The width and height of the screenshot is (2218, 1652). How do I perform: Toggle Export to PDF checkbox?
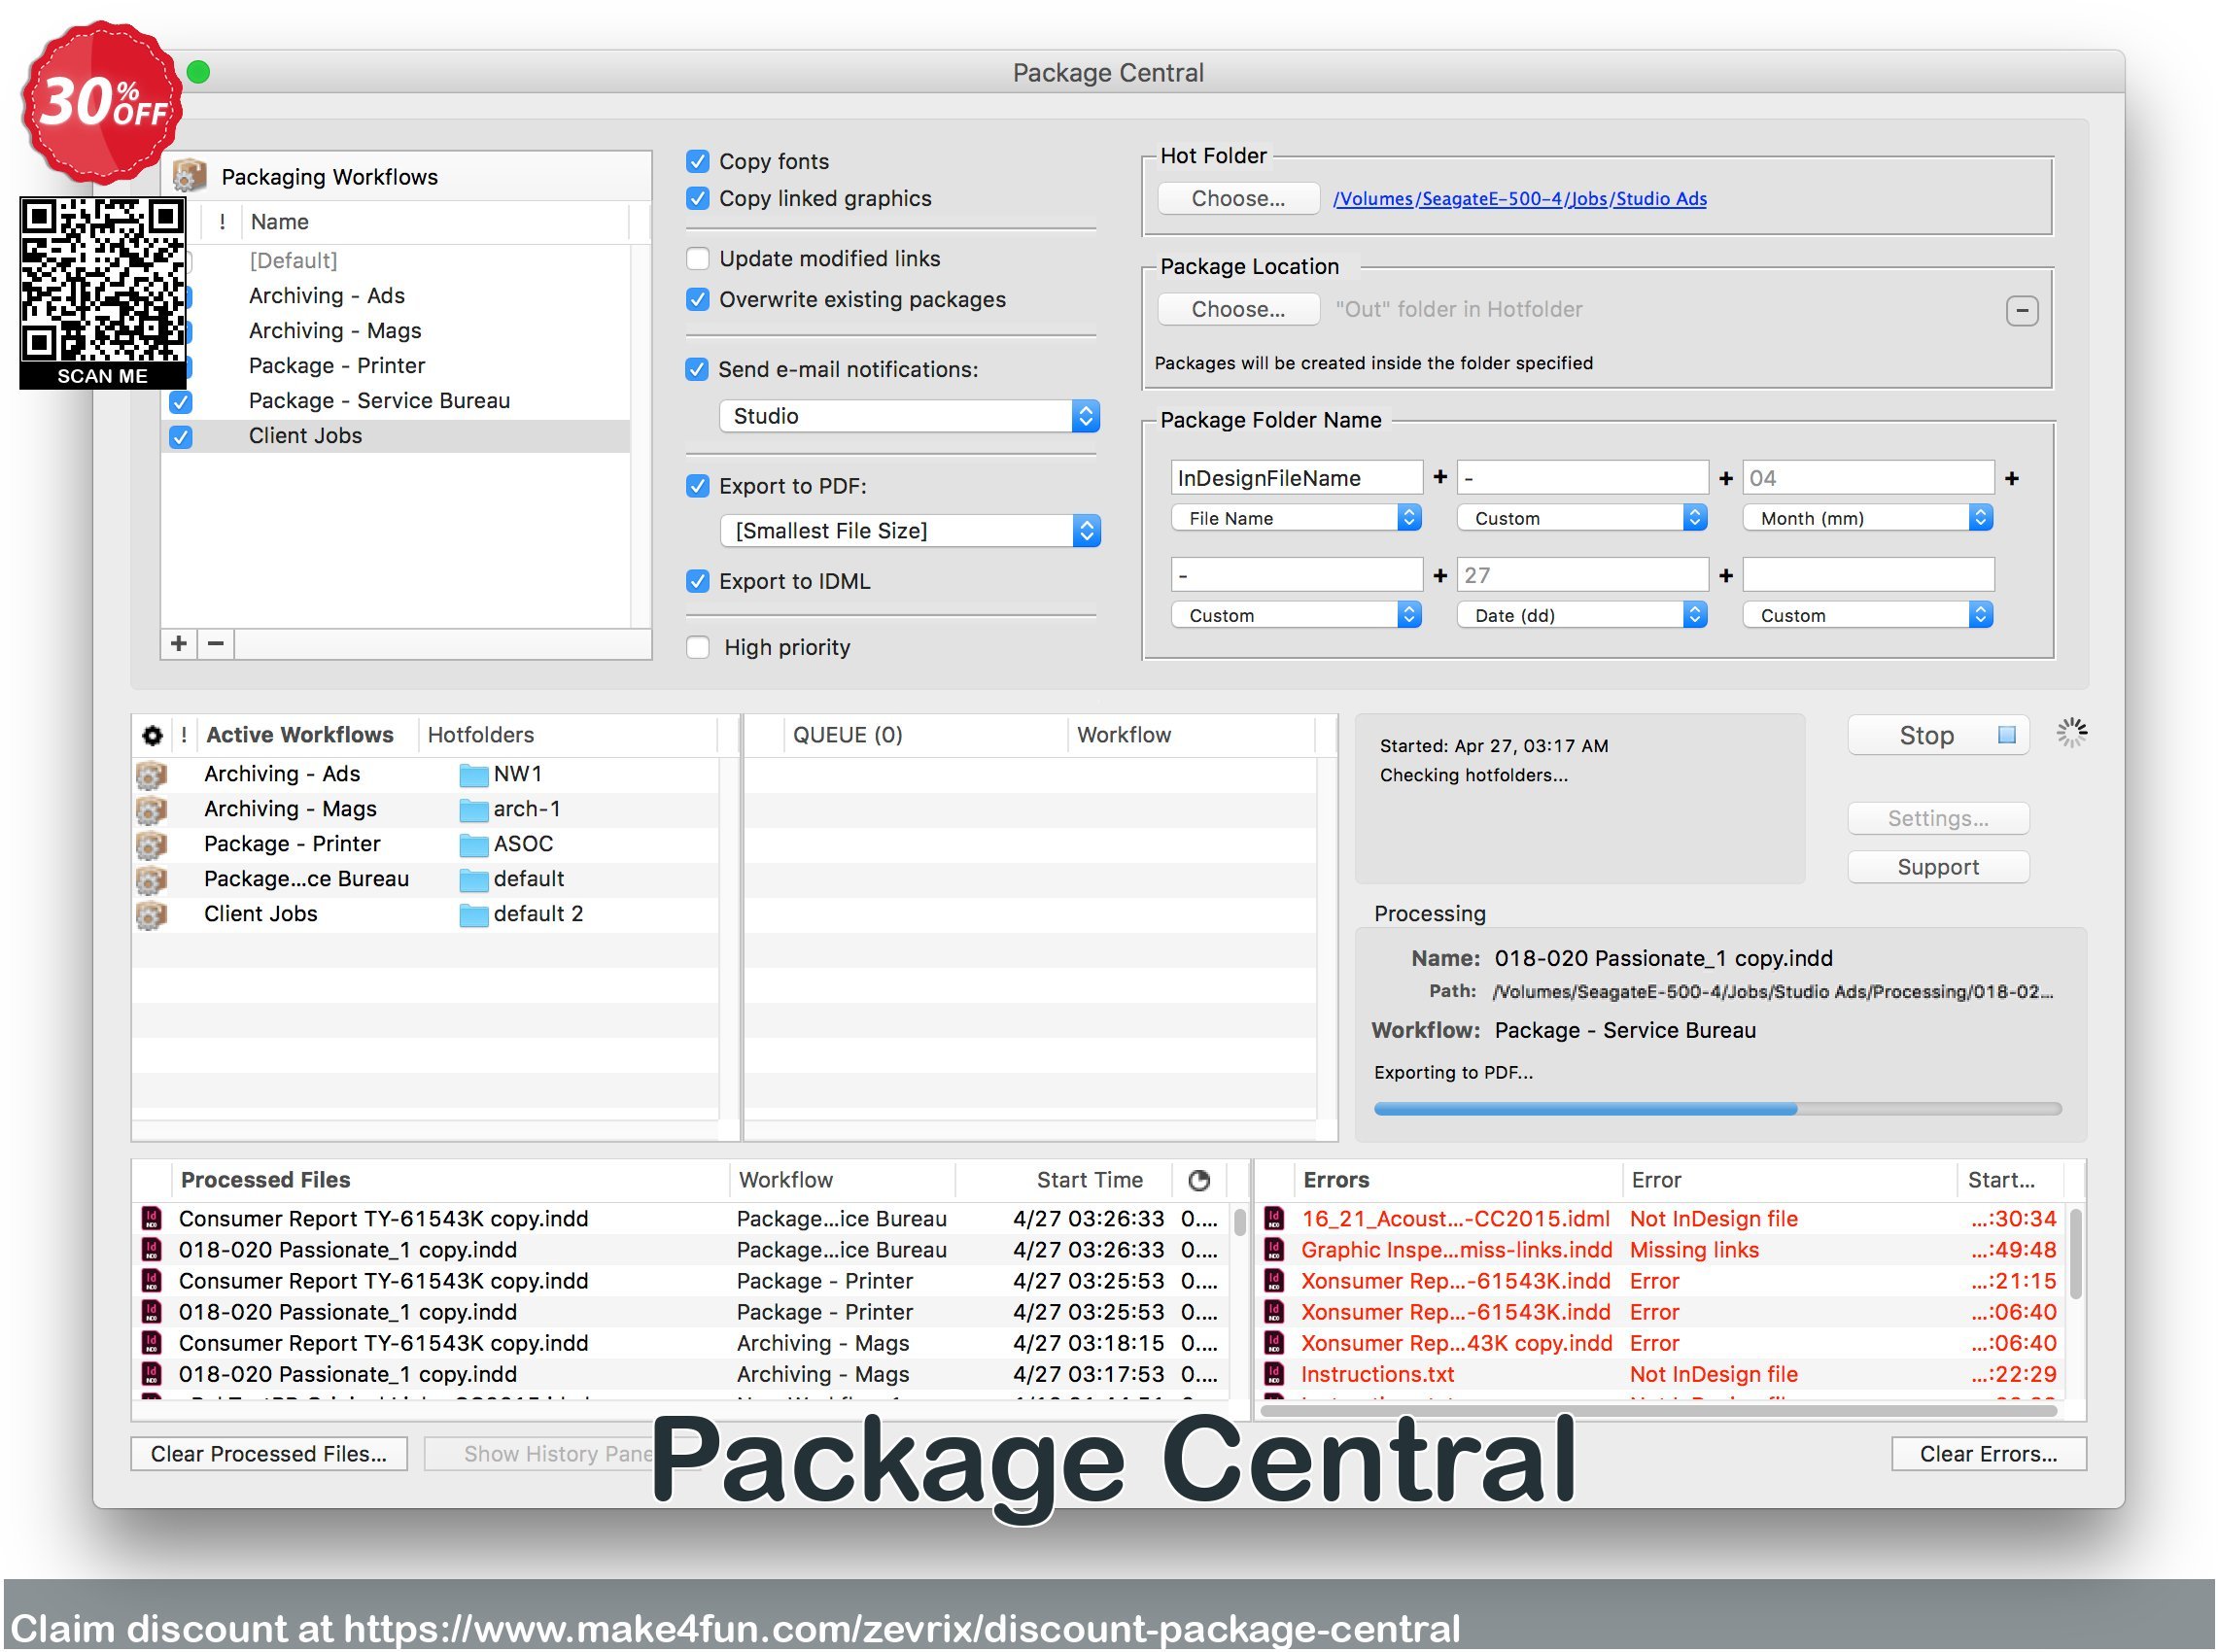click(x=698, y=486)
